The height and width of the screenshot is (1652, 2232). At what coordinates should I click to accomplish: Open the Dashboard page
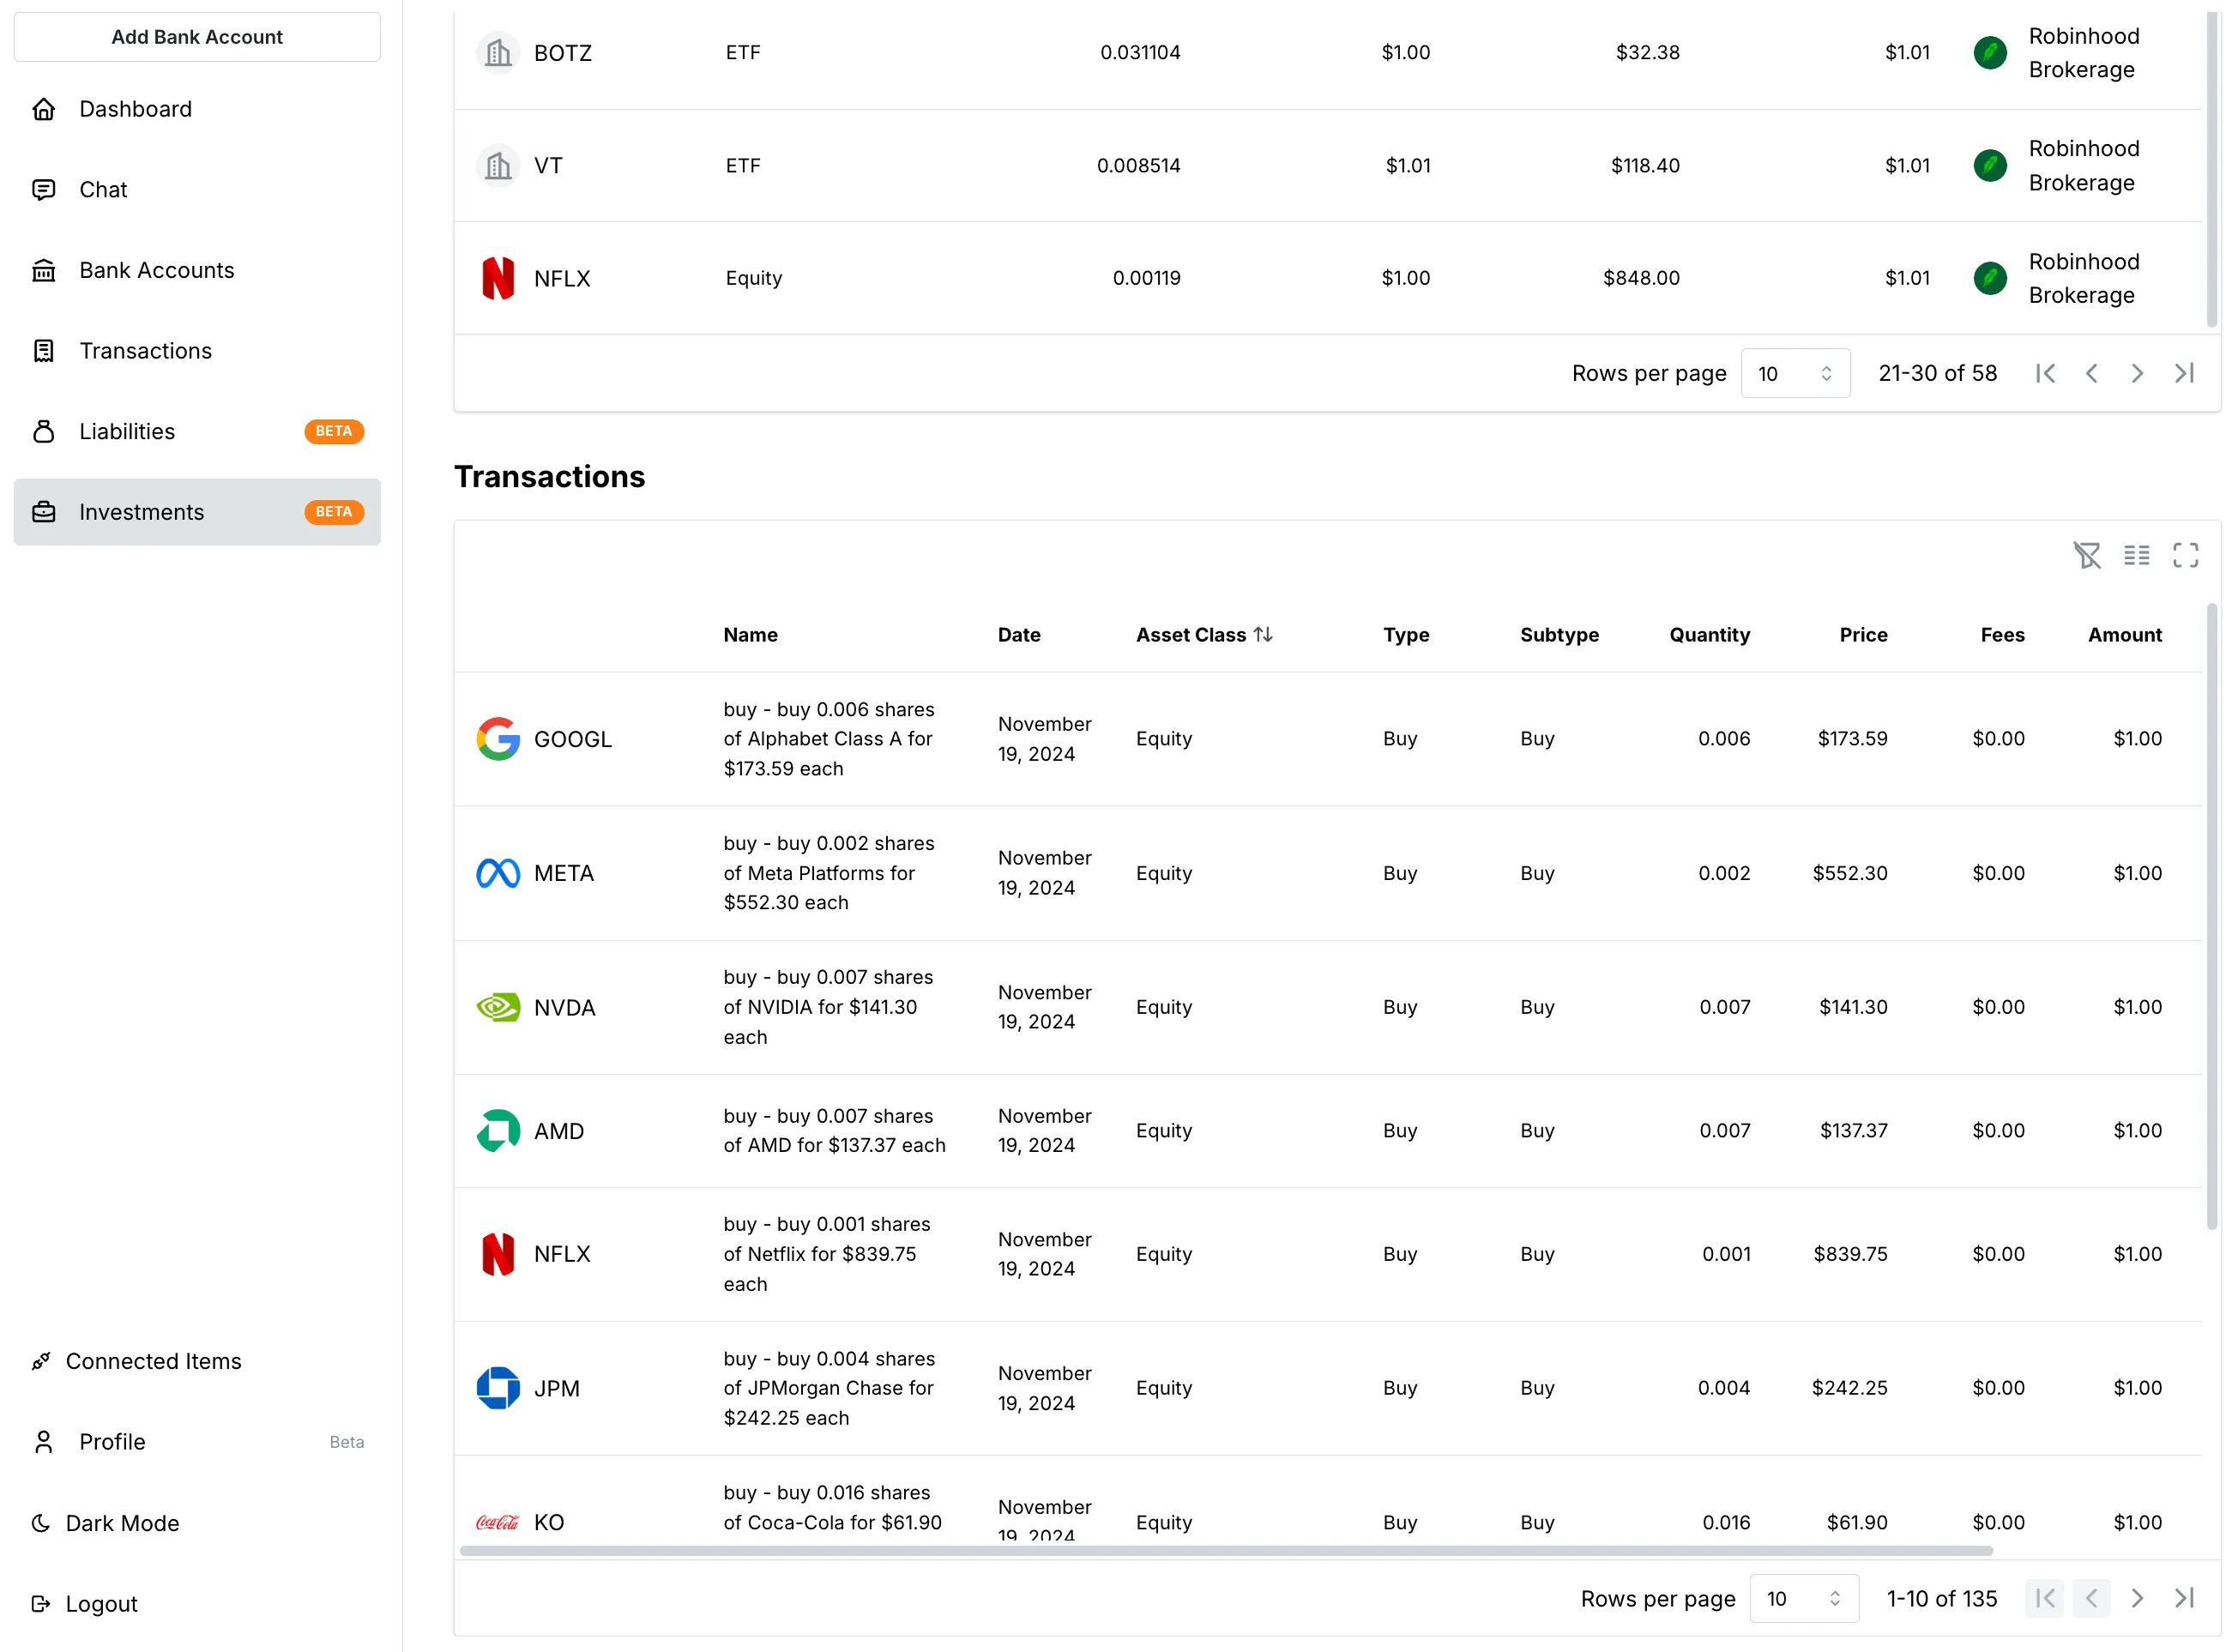coord(197,109)
